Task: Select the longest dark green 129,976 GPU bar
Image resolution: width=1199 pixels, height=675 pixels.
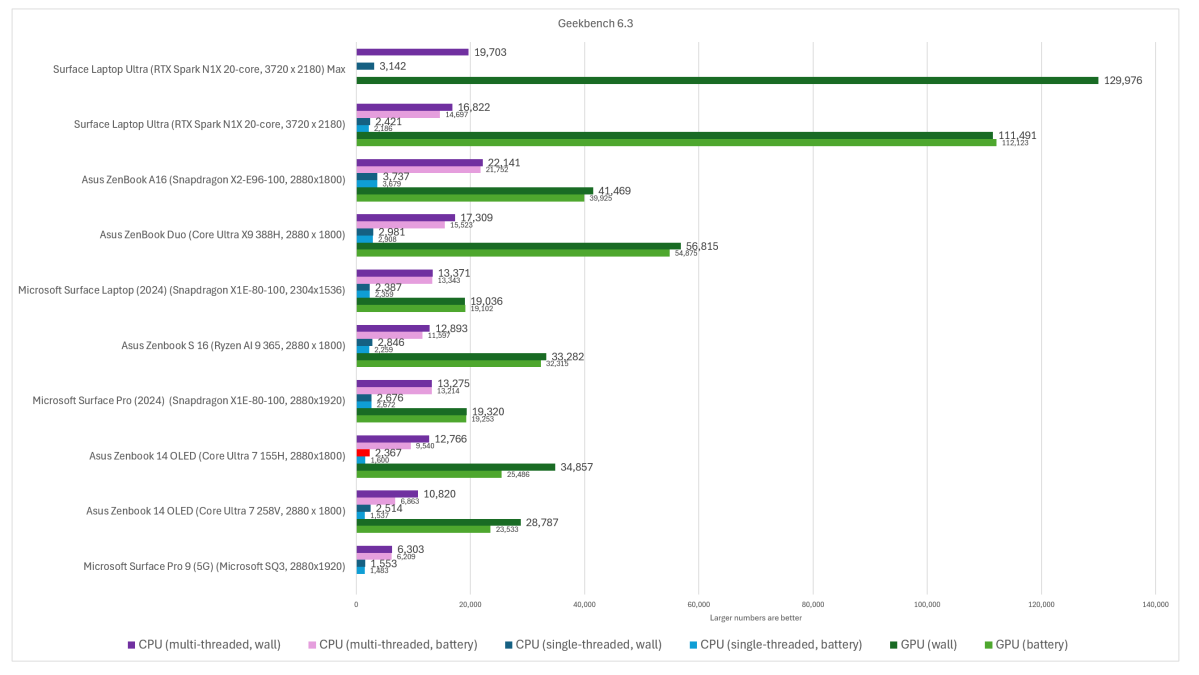Action: coord(727,80)
